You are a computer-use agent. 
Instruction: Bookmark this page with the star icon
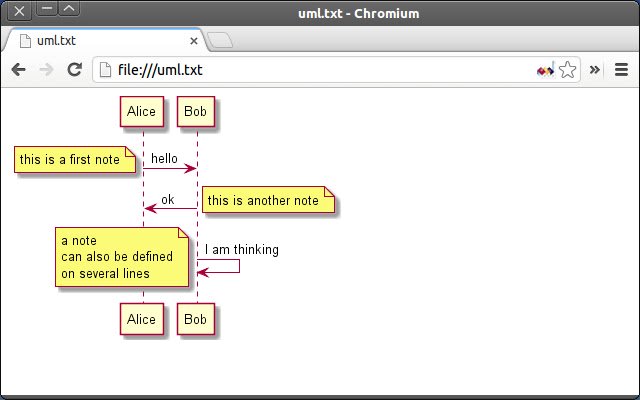pos(567,70)
